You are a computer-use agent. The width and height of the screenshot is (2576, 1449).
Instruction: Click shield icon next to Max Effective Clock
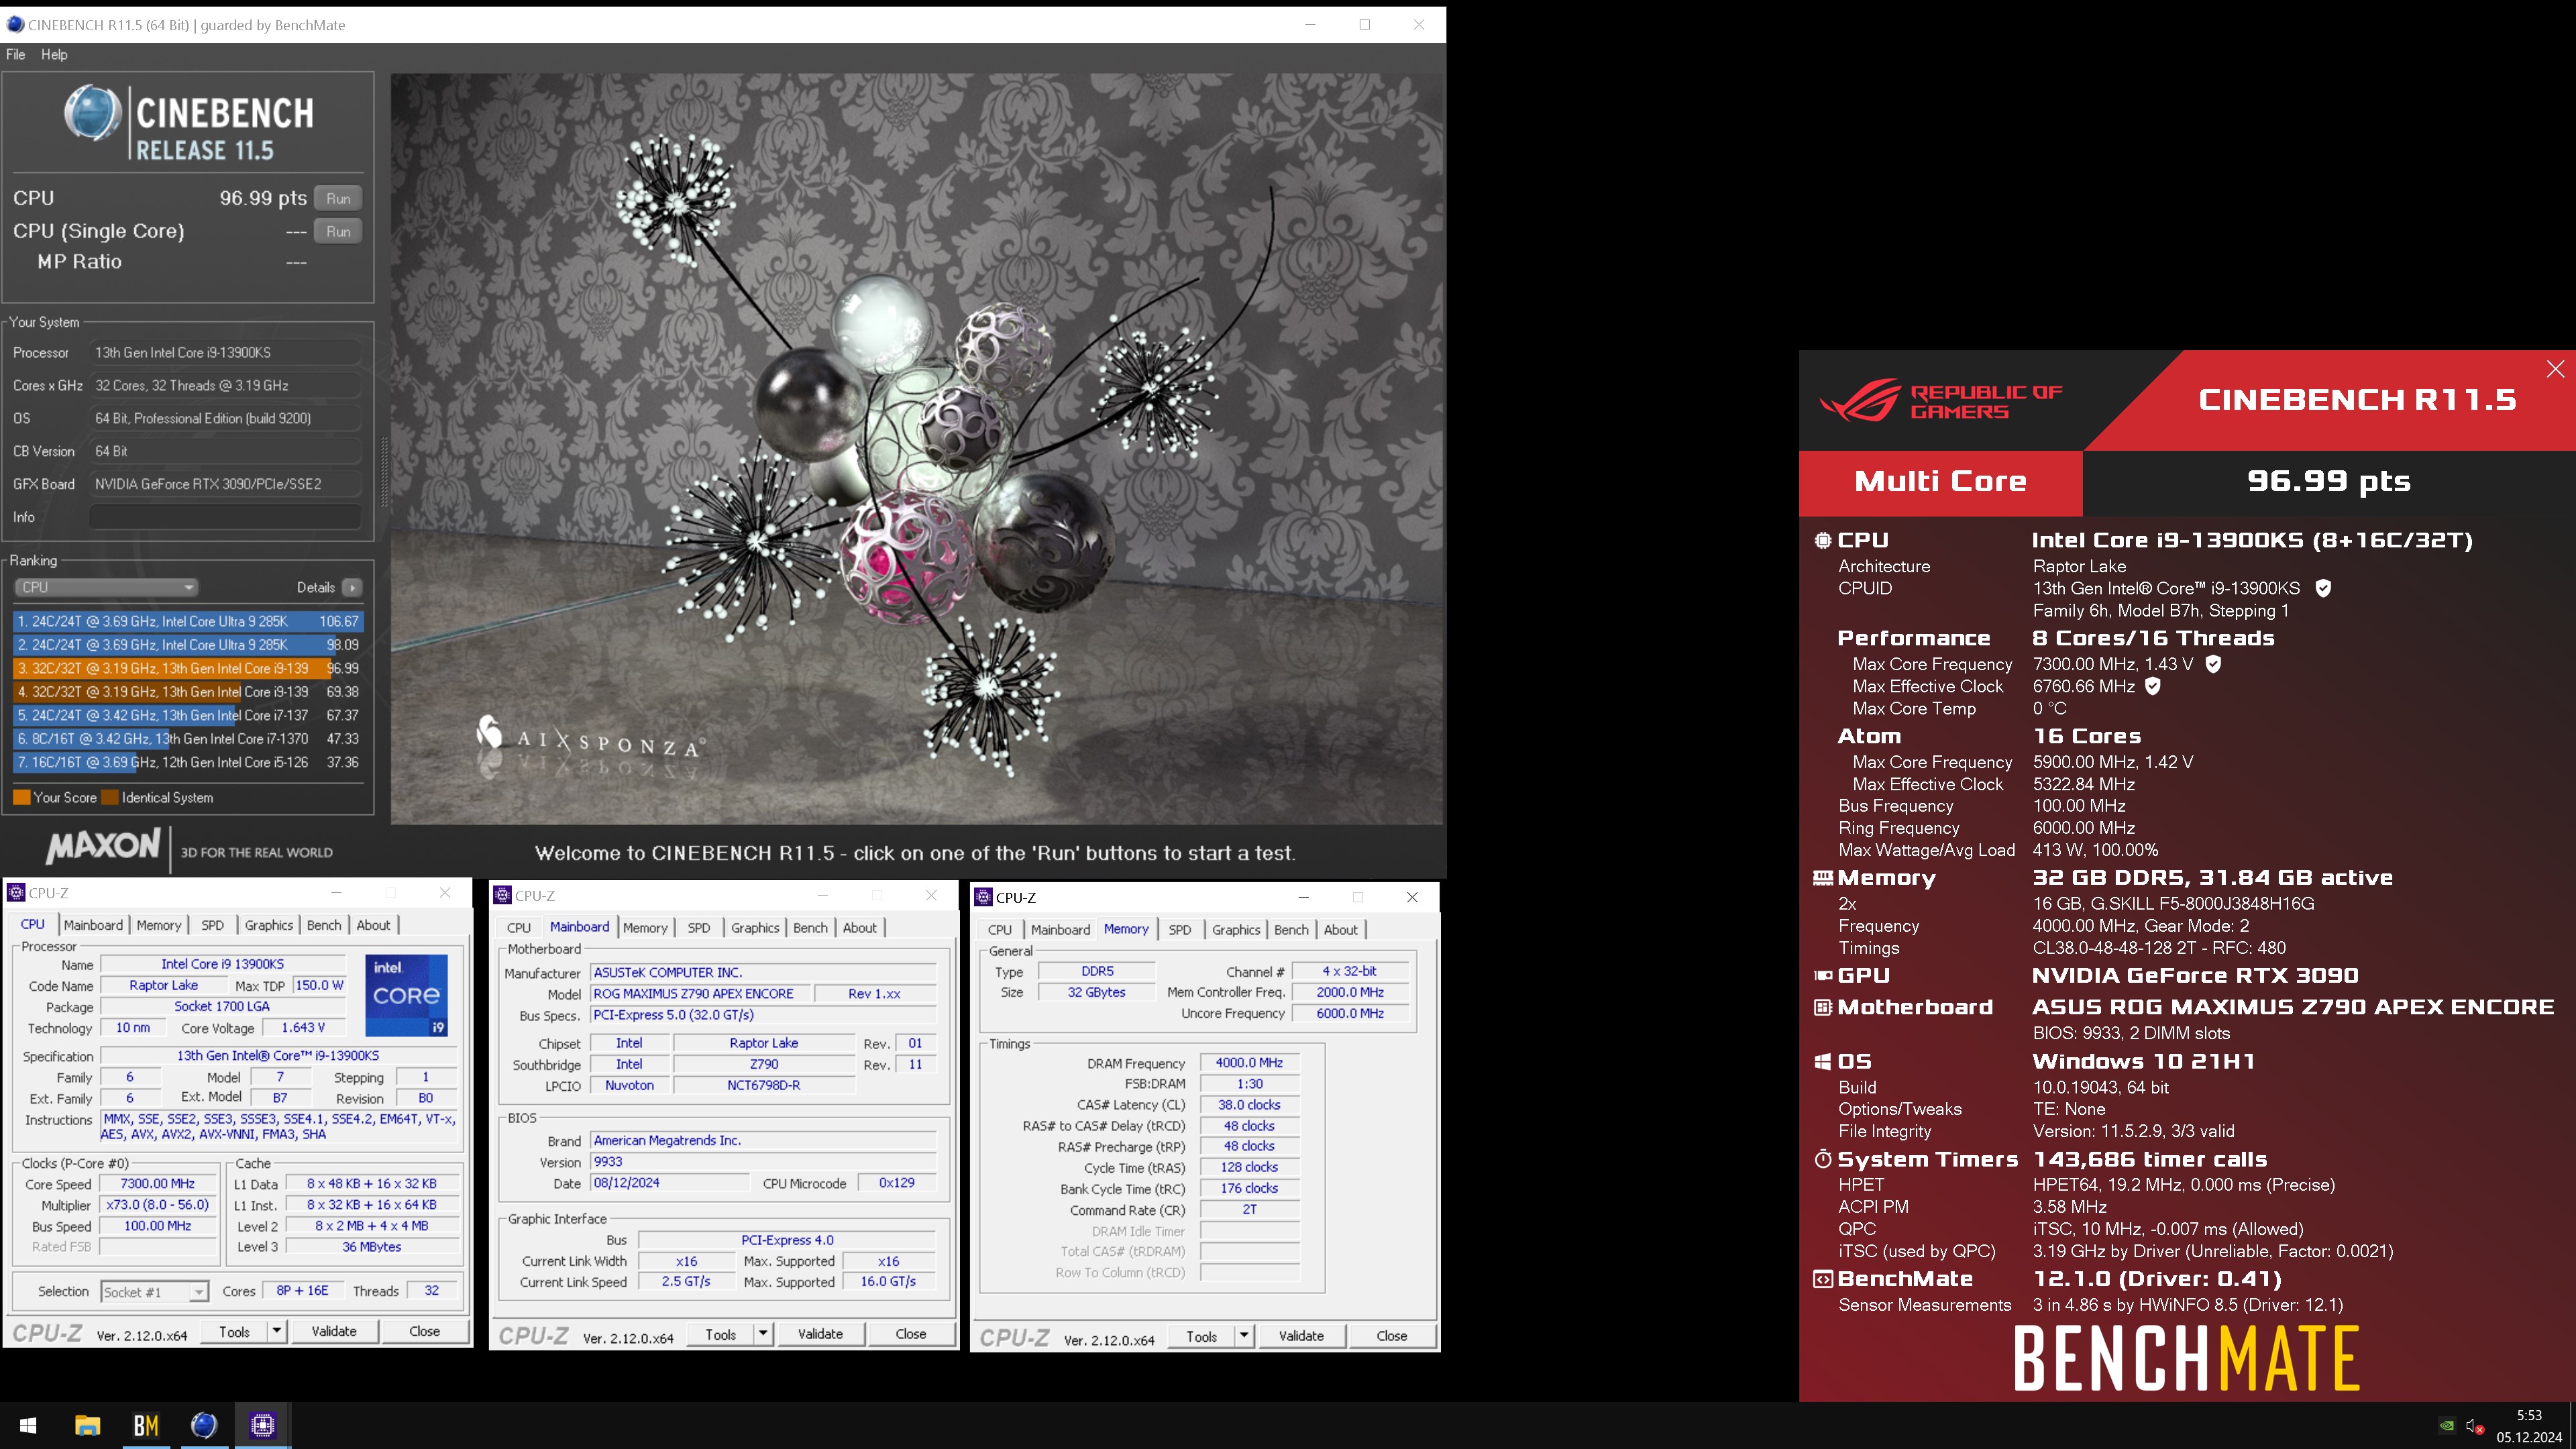[x=2153, y=686]
